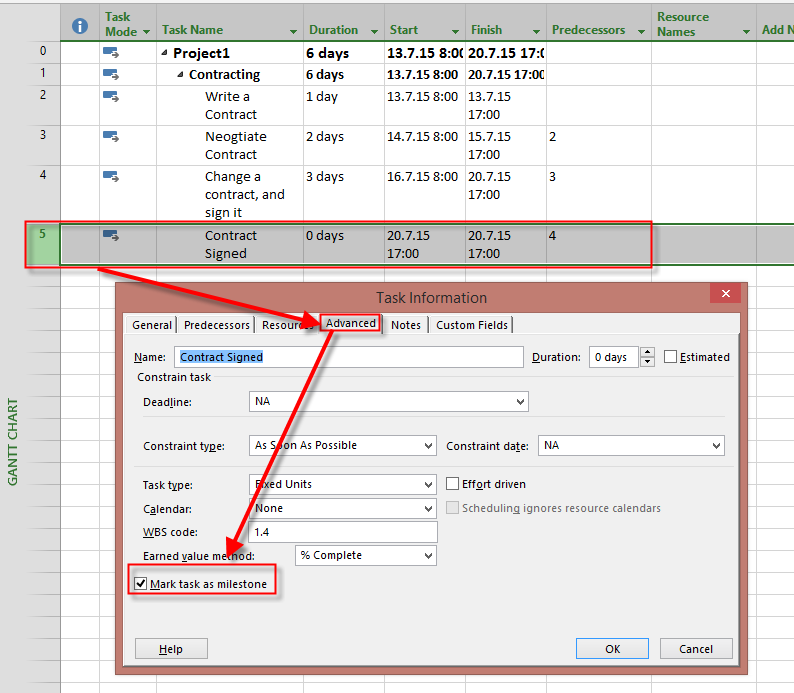This screenshot has height=693, width=794.
Task: Collapse the Project1 summary task
Action: [x=165, y=53]
